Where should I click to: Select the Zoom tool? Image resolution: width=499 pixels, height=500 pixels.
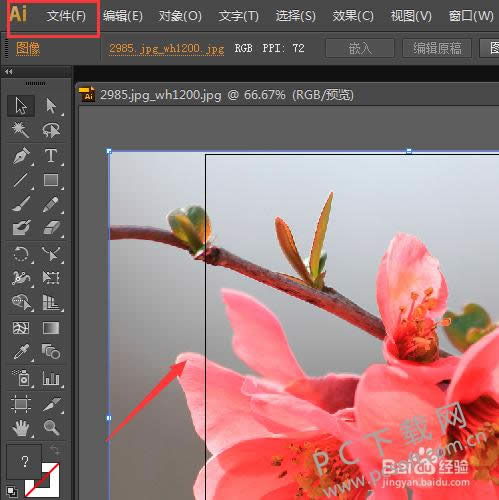point(51,428)
